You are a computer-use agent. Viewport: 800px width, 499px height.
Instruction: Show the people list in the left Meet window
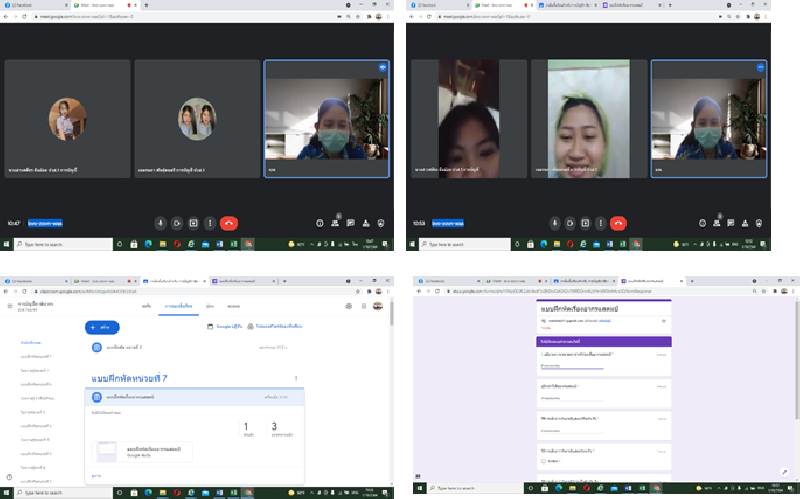[335, 223]
